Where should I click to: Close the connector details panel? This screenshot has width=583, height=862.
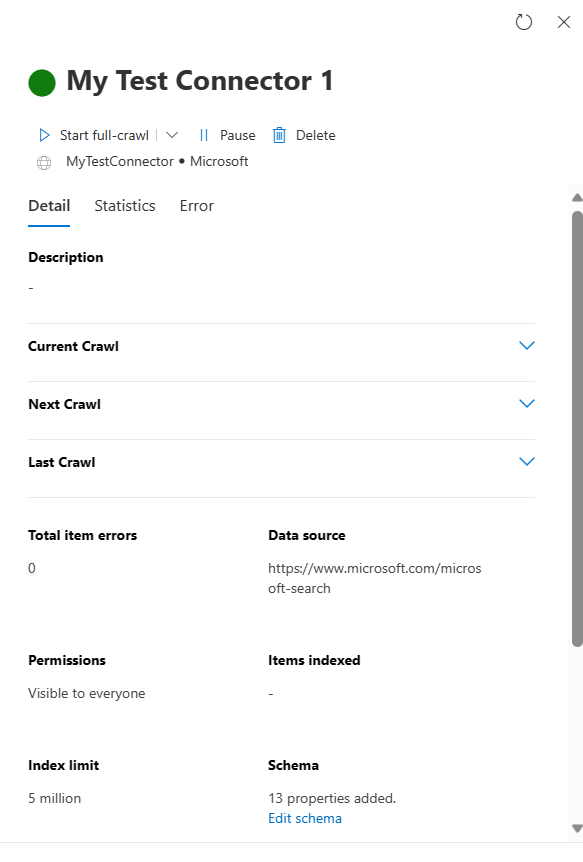point(564,22)
